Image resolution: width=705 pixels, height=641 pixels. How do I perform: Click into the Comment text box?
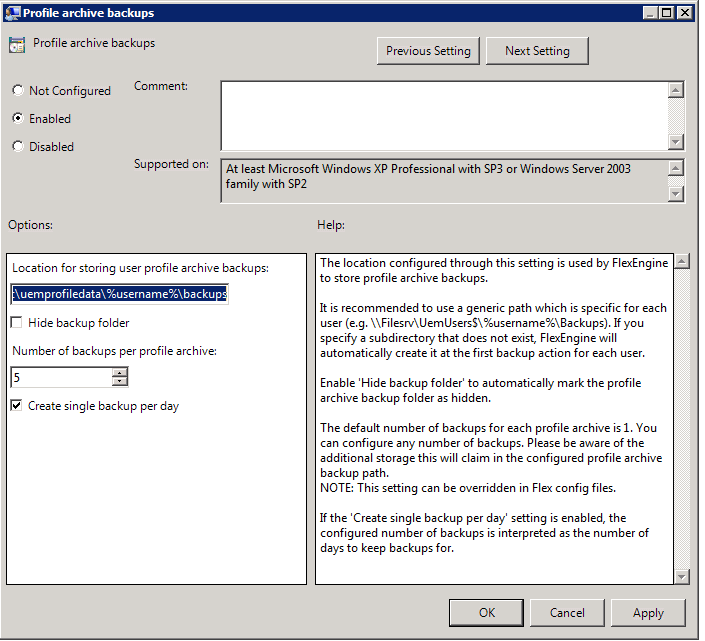443,115
